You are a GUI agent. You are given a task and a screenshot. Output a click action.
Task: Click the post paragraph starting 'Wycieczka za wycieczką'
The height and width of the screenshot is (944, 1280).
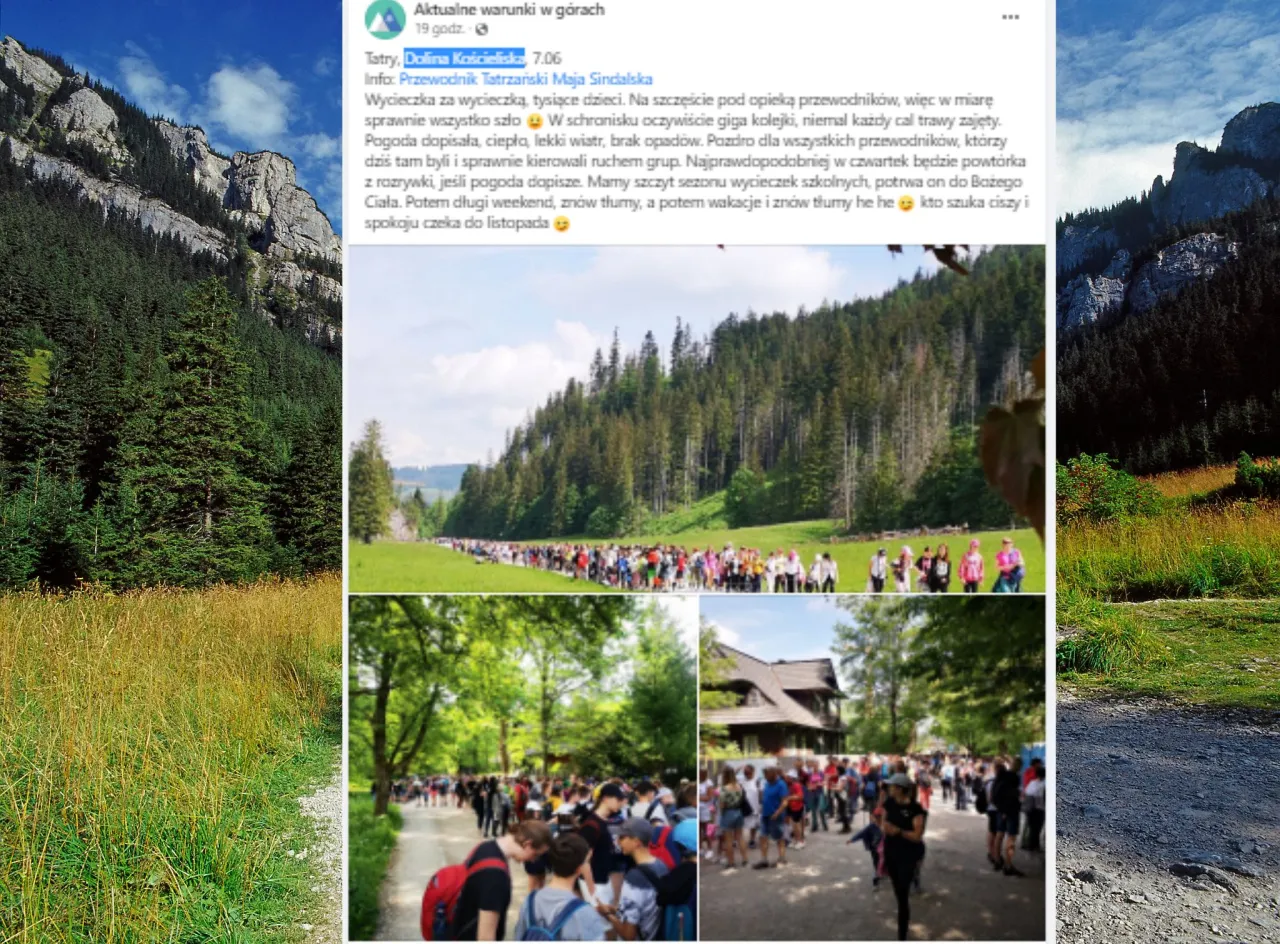(x=697, y=162)
